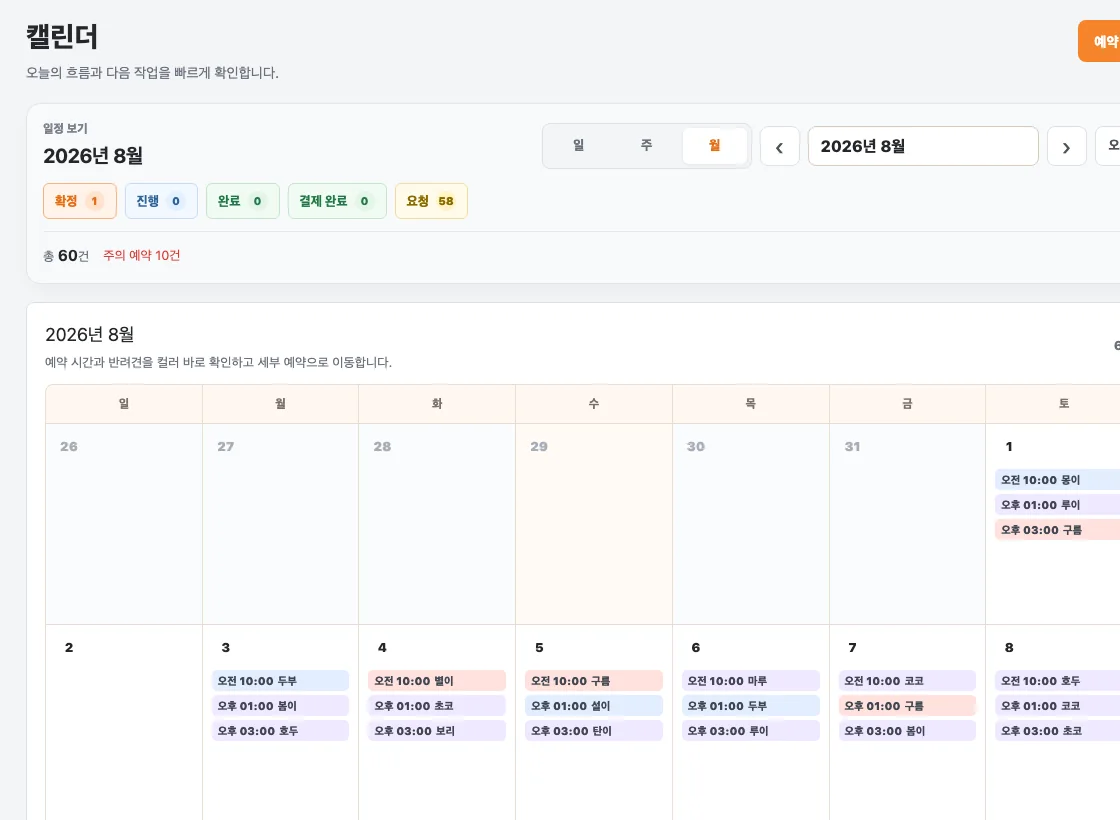Screen dimensions: 1120x820
Task: Open 오전 10:00 별이 booking on Aug 4
Action: [437, 681]
